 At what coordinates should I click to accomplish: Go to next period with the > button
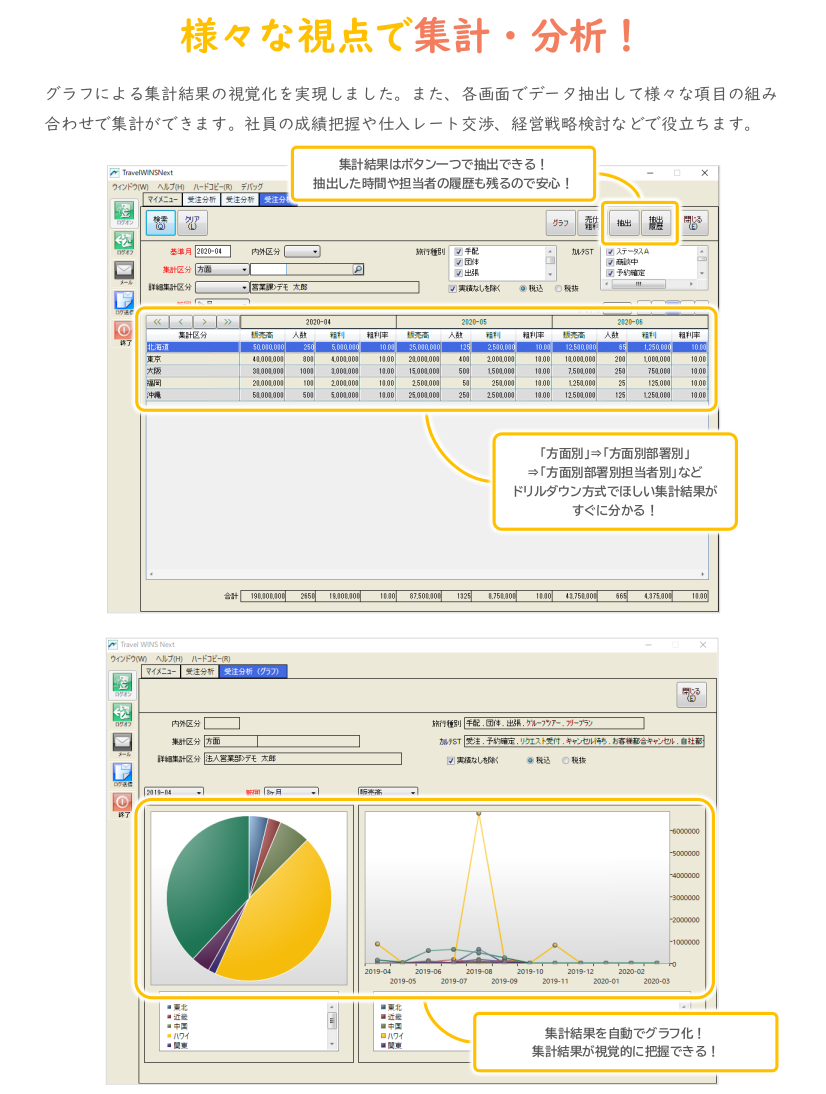(x=204, y=322)
